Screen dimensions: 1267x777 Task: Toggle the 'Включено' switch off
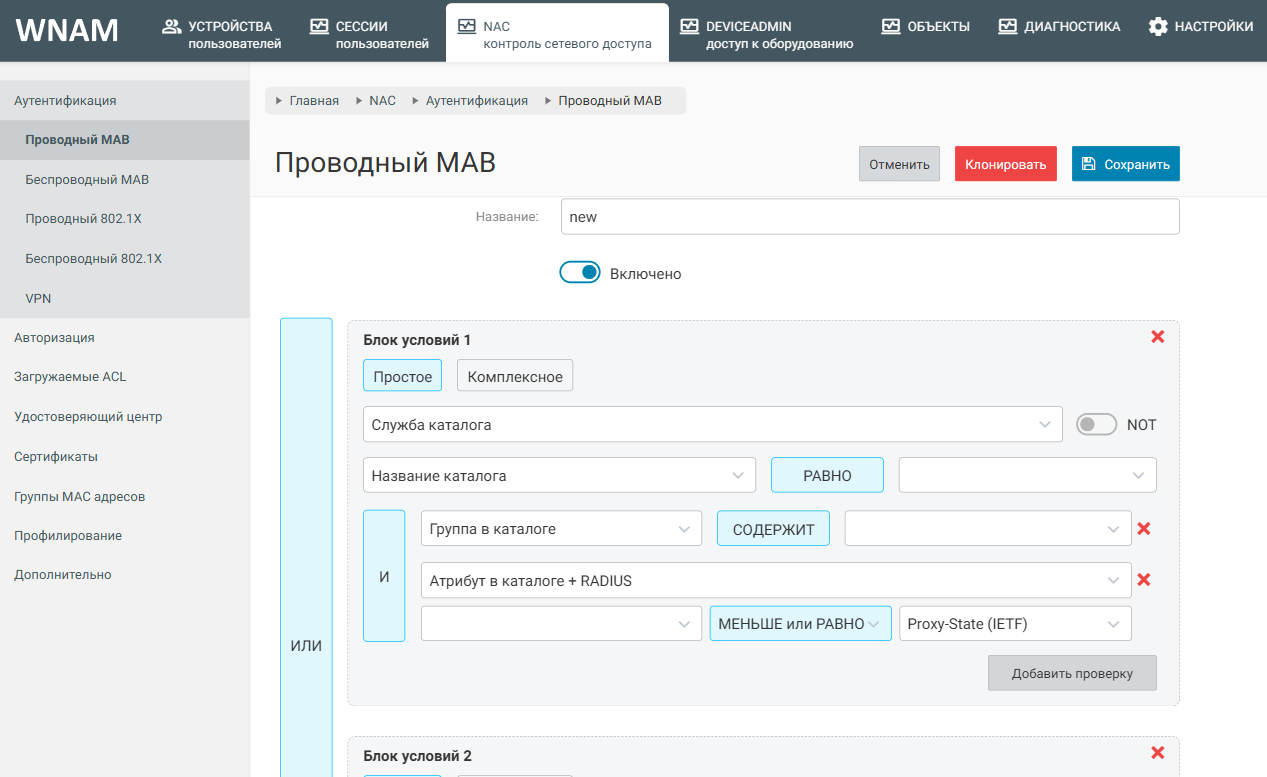(580, 273)
